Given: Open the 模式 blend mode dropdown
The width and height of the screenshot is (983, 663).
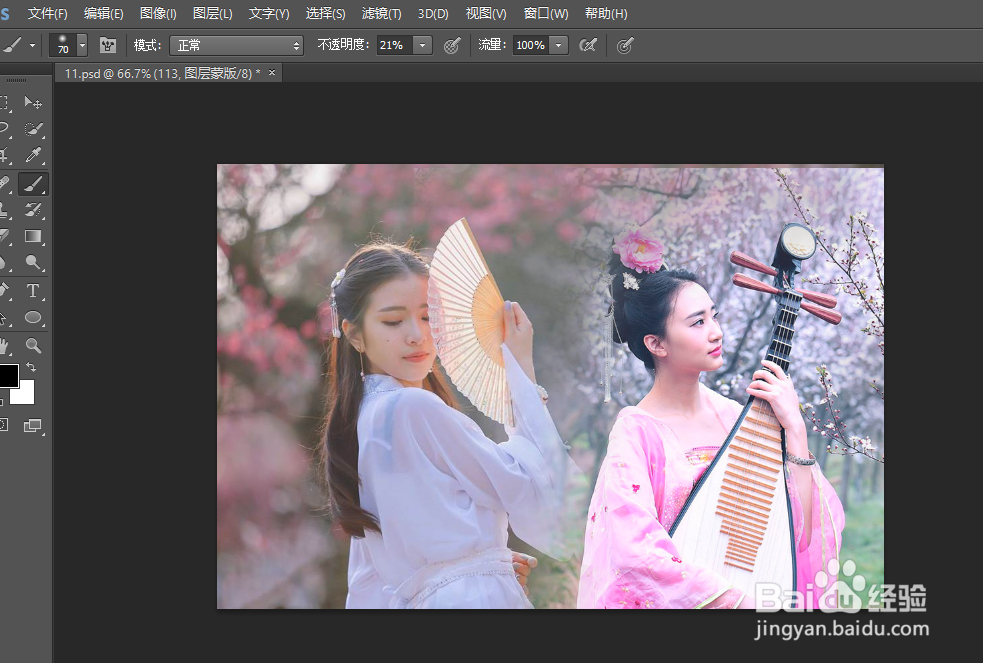Looking at the screenshot, I should click(236, 45).
